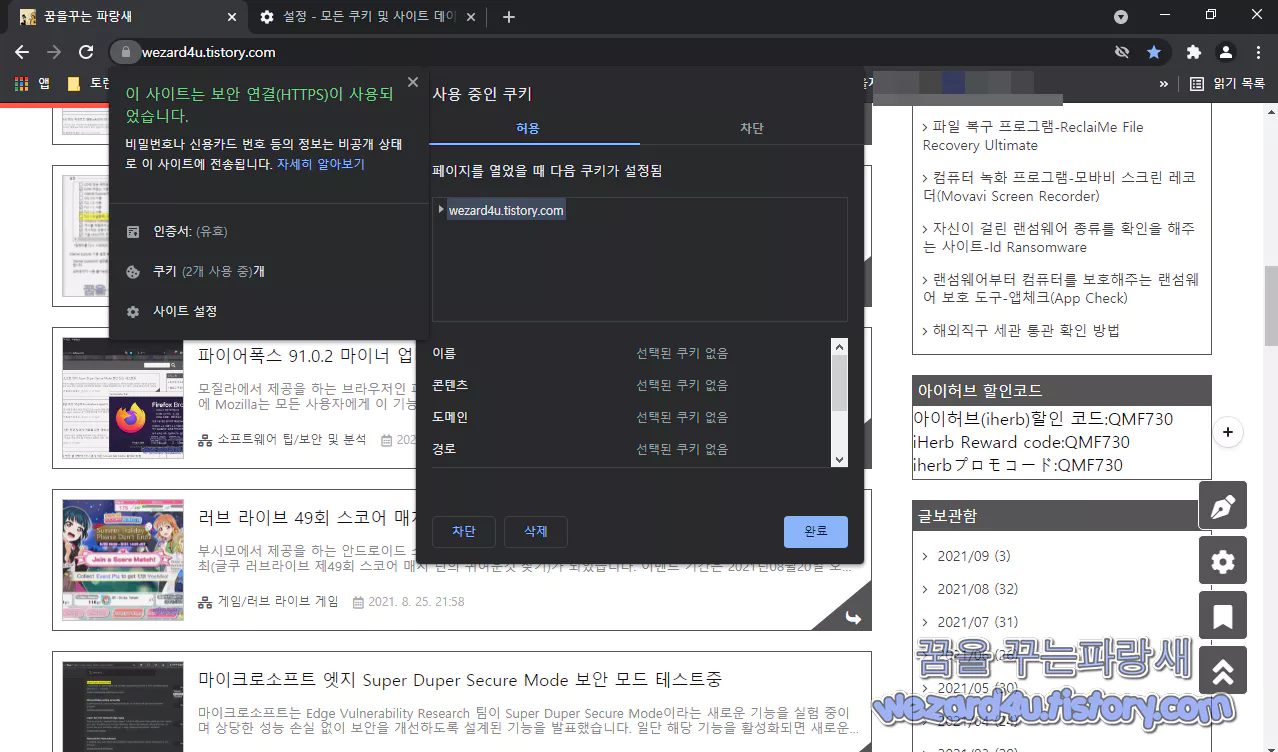Open 사이트 설정 from site info popup
Image resolution: width=1278 pixels, height=752 pixels.
[x=185, y=311]
